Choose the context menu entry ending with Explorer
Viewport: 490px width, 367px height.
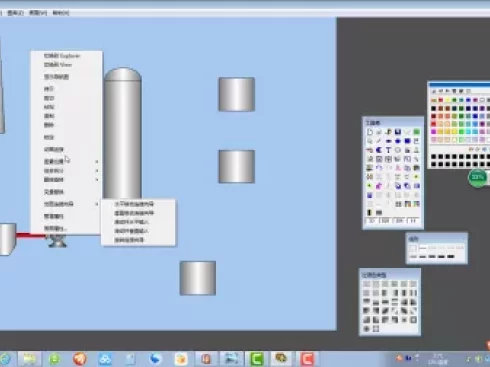point(62,56)
